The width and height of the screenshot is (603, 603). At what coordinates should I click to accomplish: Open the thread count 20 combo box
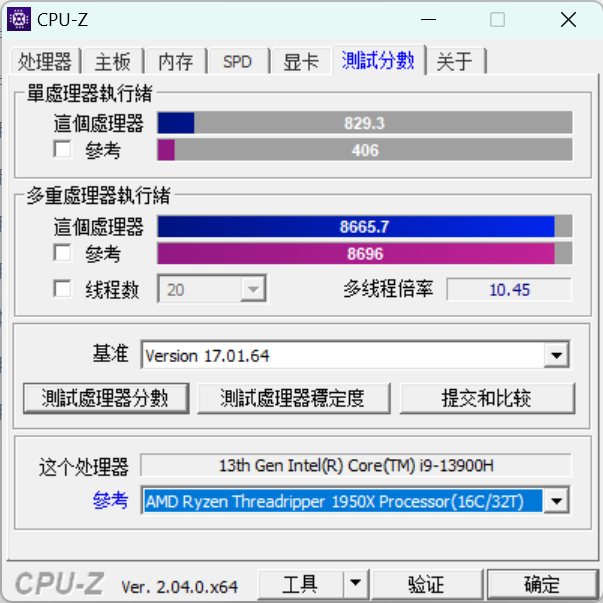click(x=212, y=289)
